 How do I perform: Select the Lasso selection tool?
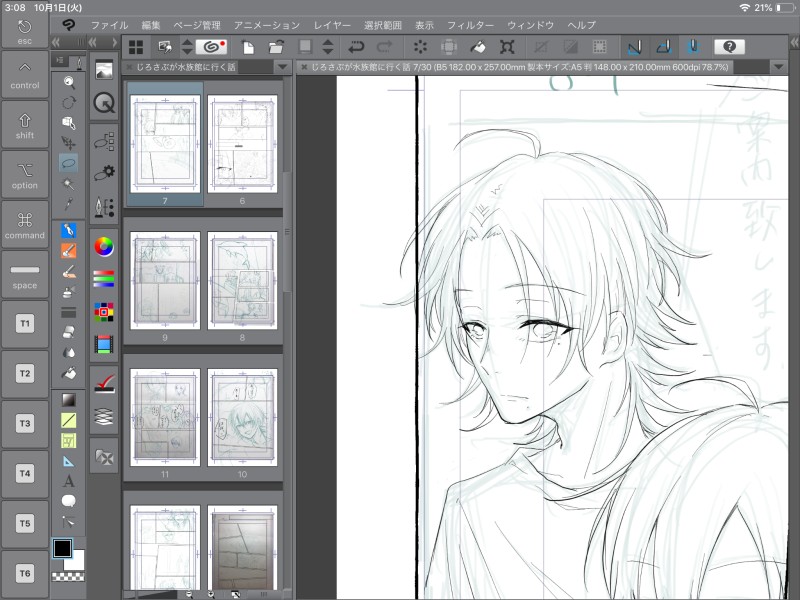(x=68, y=162)
